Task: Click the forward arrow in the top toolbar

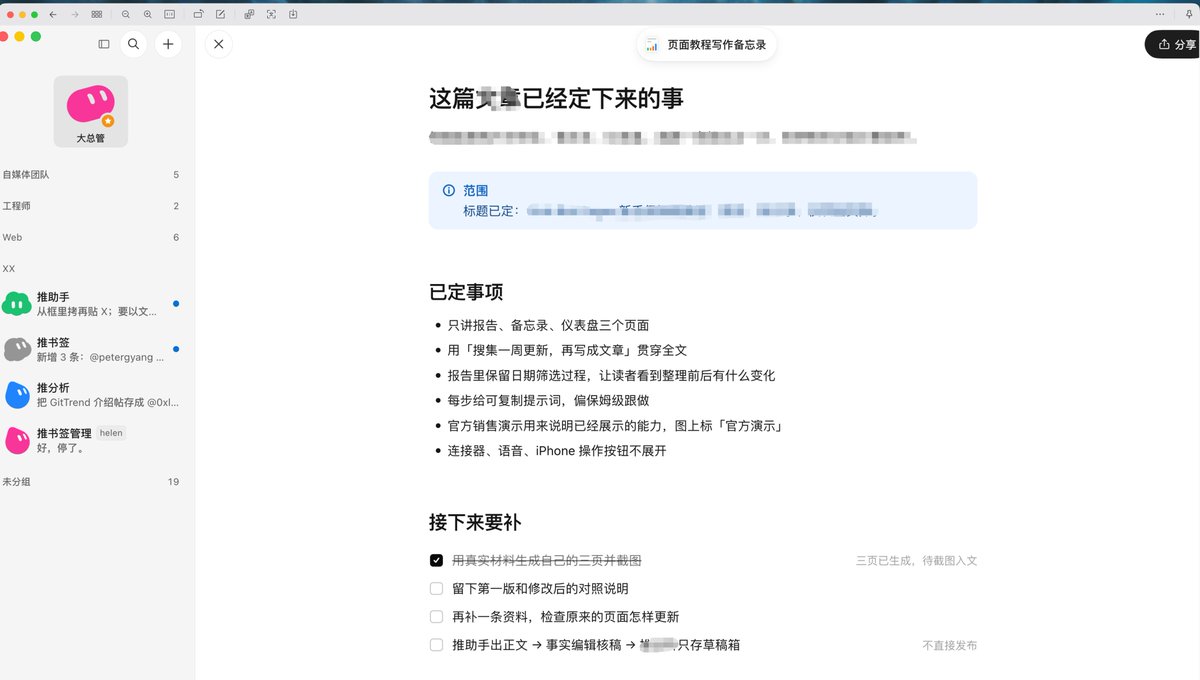Action: pos(74,15)
